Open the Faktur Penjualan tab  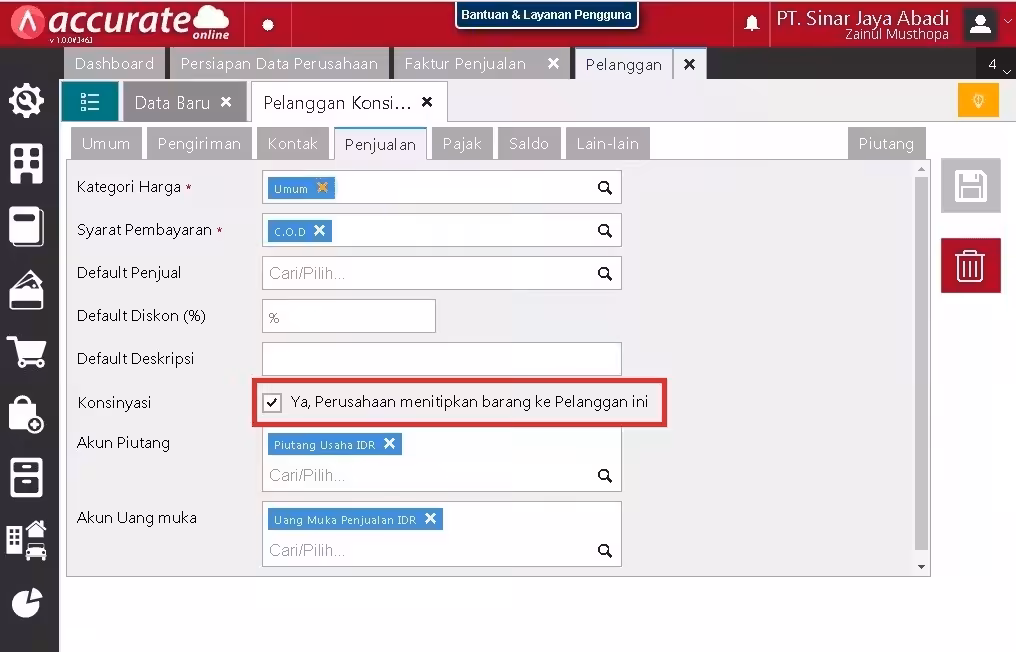(465, 64)
